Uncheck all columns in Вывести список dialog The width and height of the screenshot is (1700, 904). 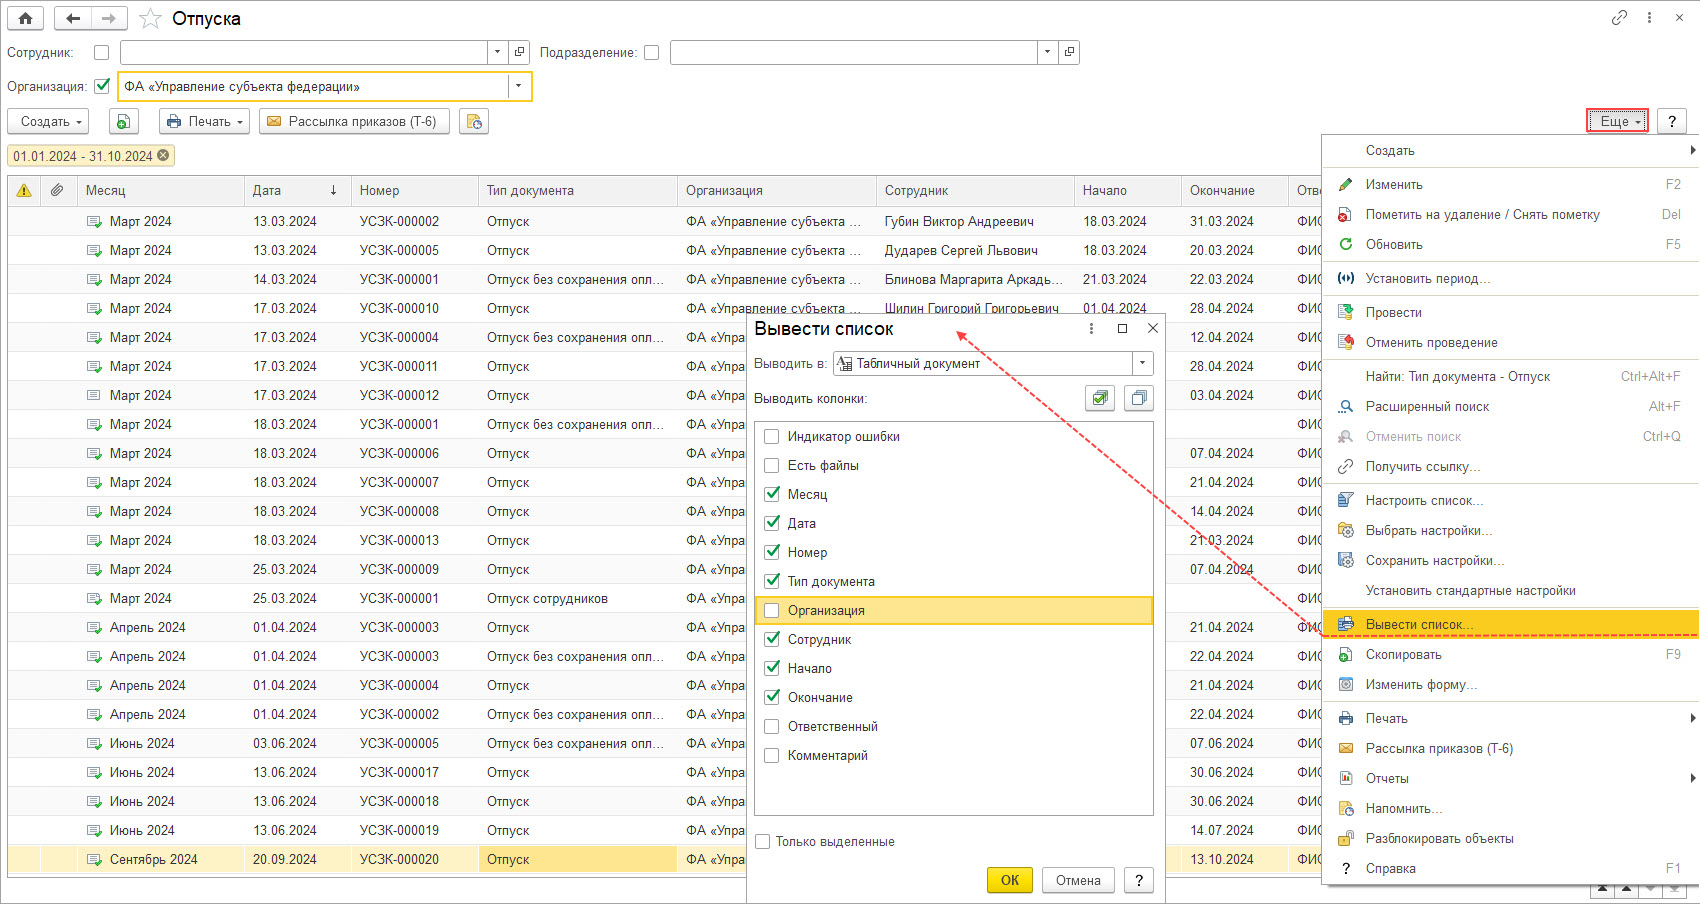(x=1139, y=398)
